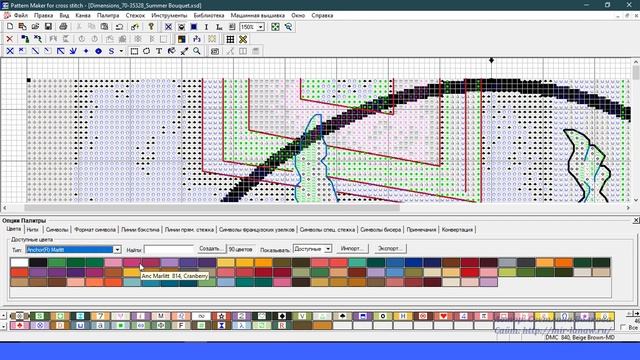This screenshot has width=640, height=360.
Task: Open the special stitch tool dropdown arrow
Action: tap(121, 51)
